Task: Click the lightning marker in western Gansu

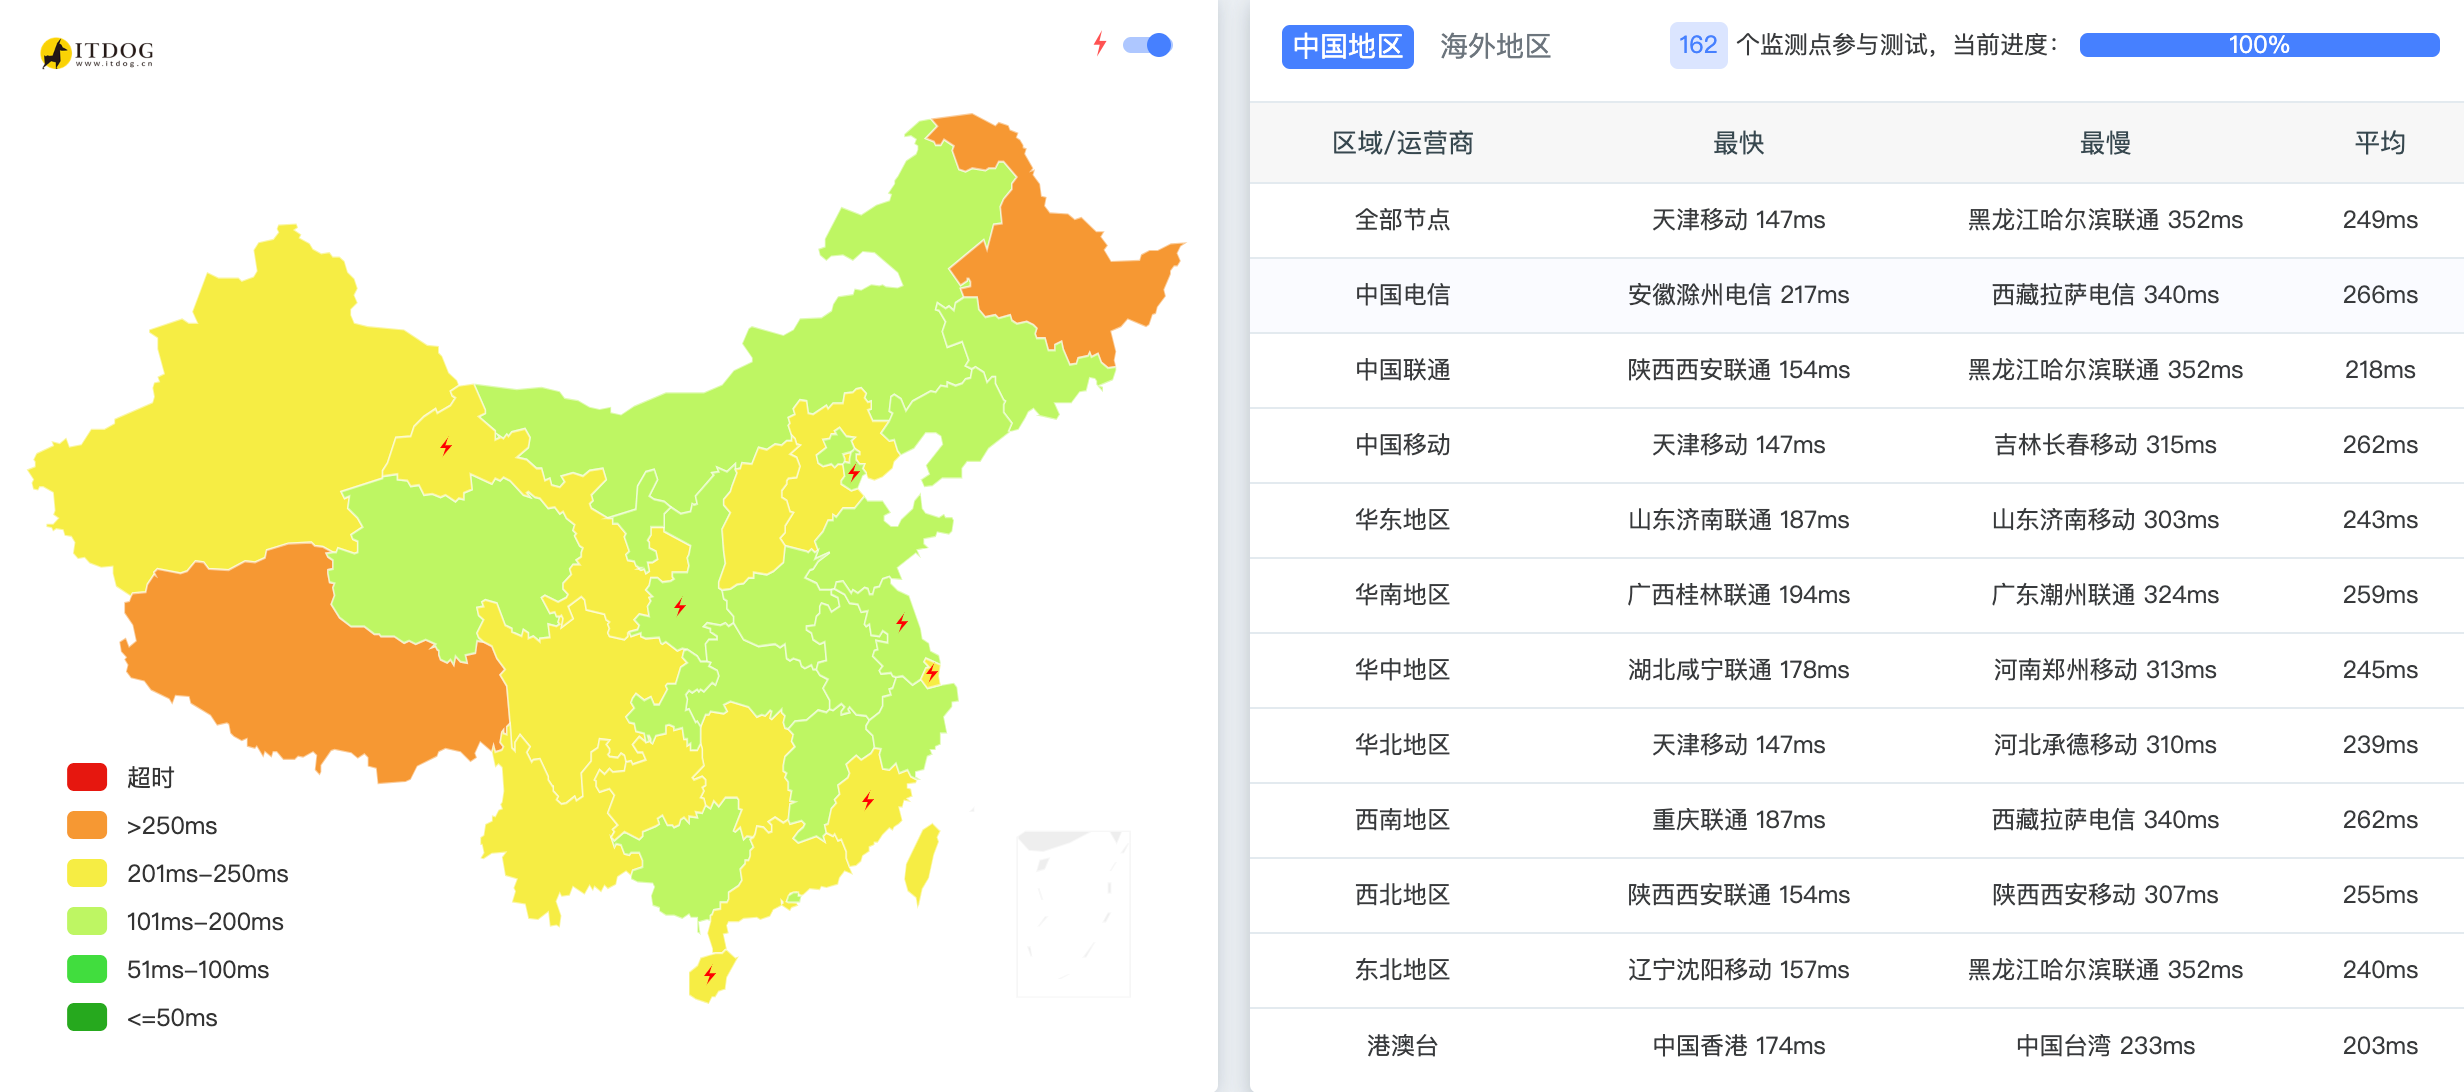Action: 446,447
